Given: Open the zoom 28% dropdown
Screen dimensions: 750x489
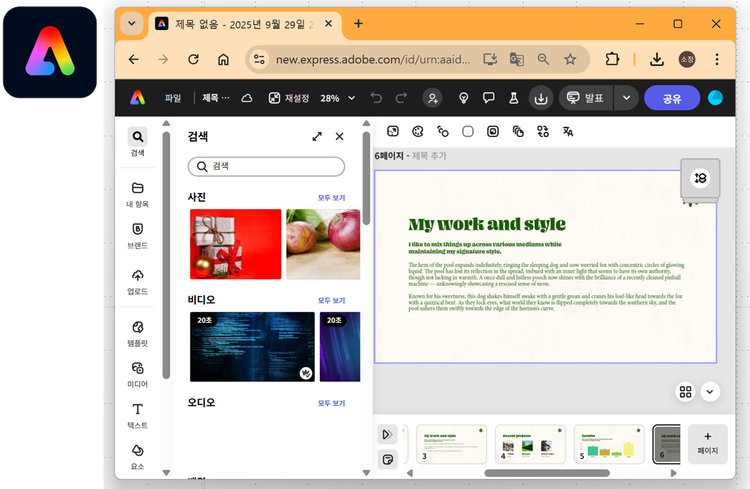Looking at the screenshot, I should (x=336, y=98).
